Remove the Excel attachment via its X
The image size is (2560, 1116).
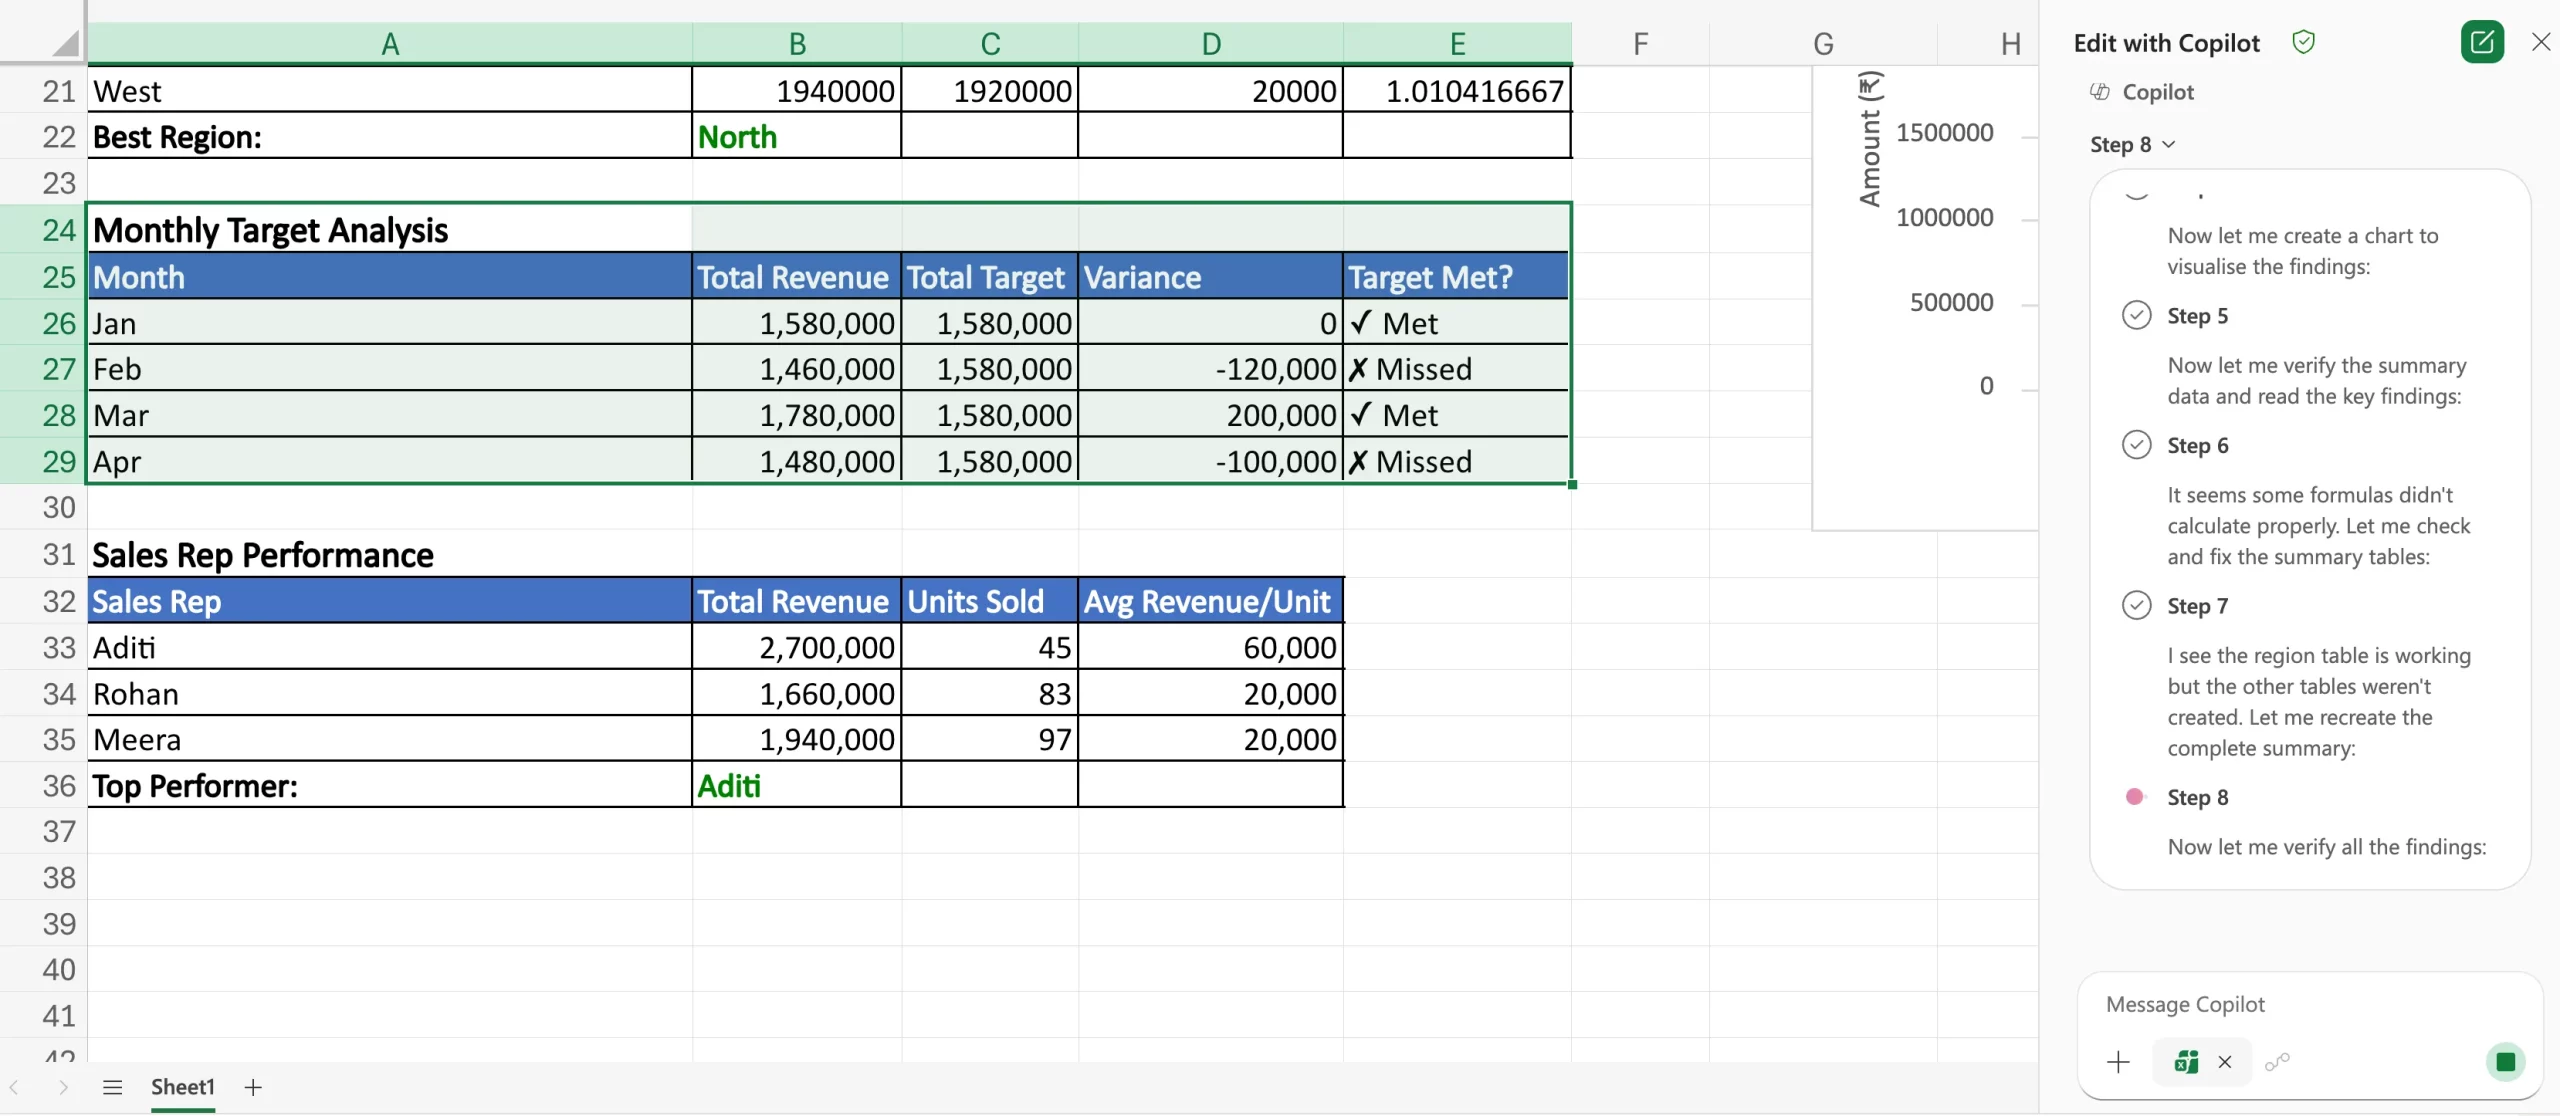coord(2225,1062)
